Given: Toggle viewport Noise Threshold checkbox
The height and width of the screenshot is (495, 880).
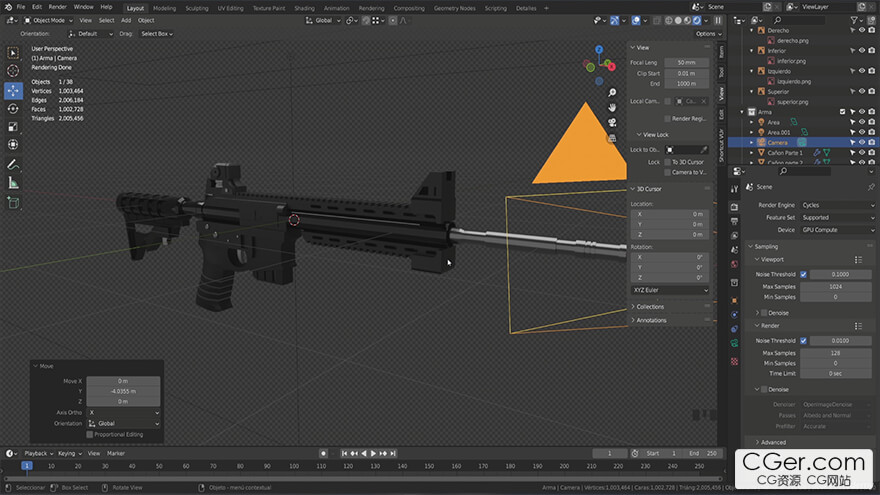Looking at the screenshot, I should [x=804, y=274].
